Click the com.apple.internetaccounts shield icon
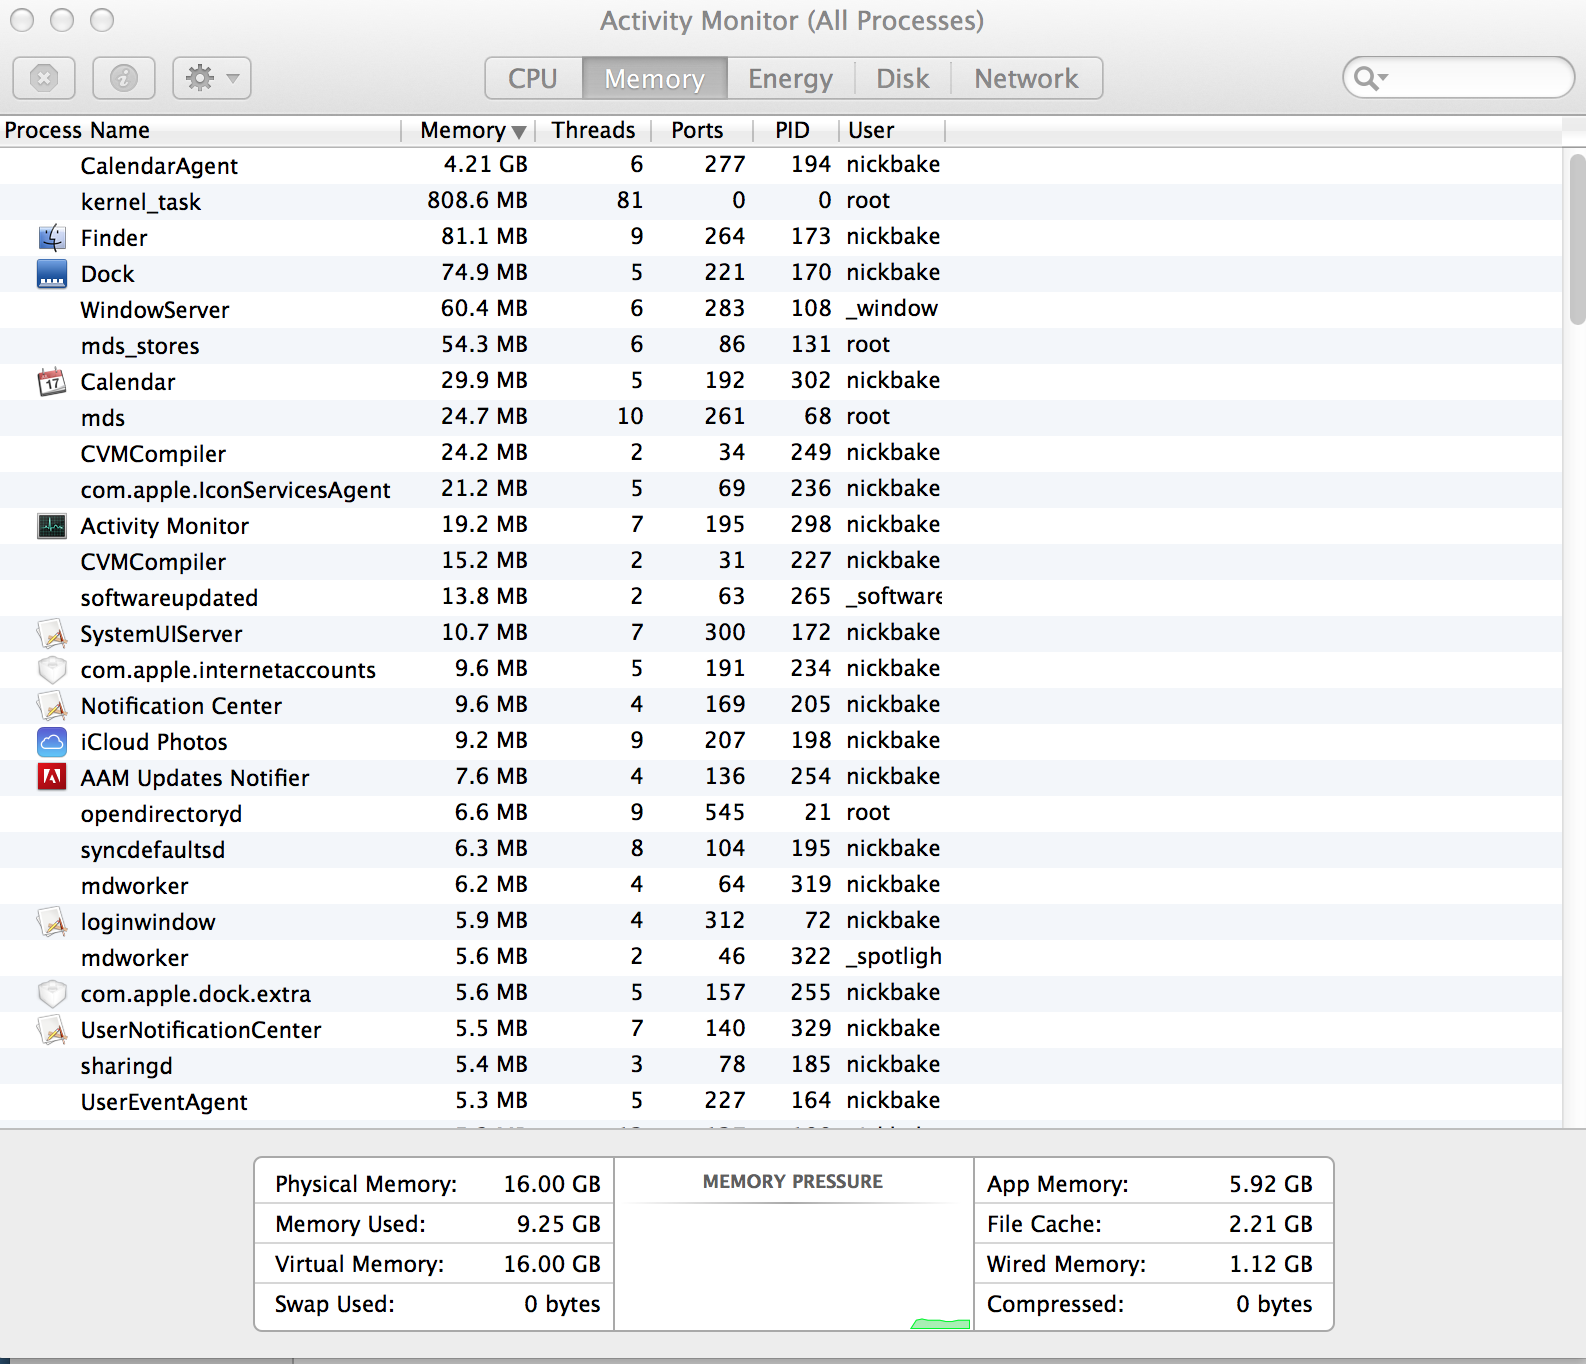 point(52,670)
